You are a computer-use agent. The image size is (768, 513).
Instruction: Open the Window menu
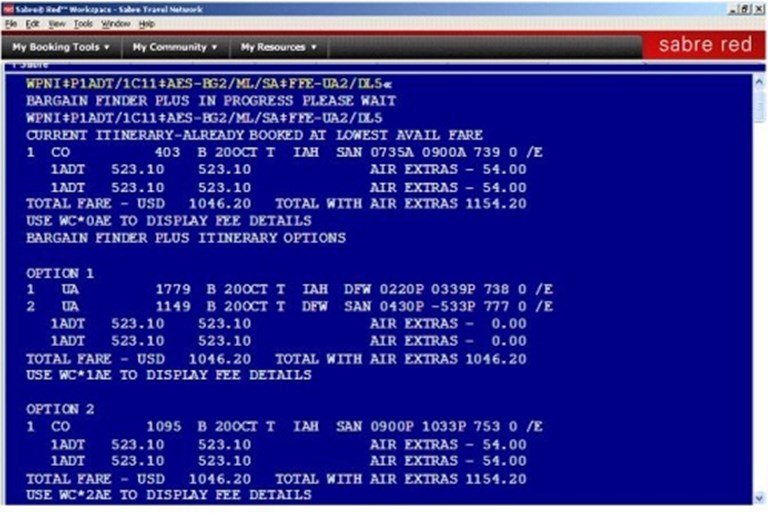click(x=116, y=24)
